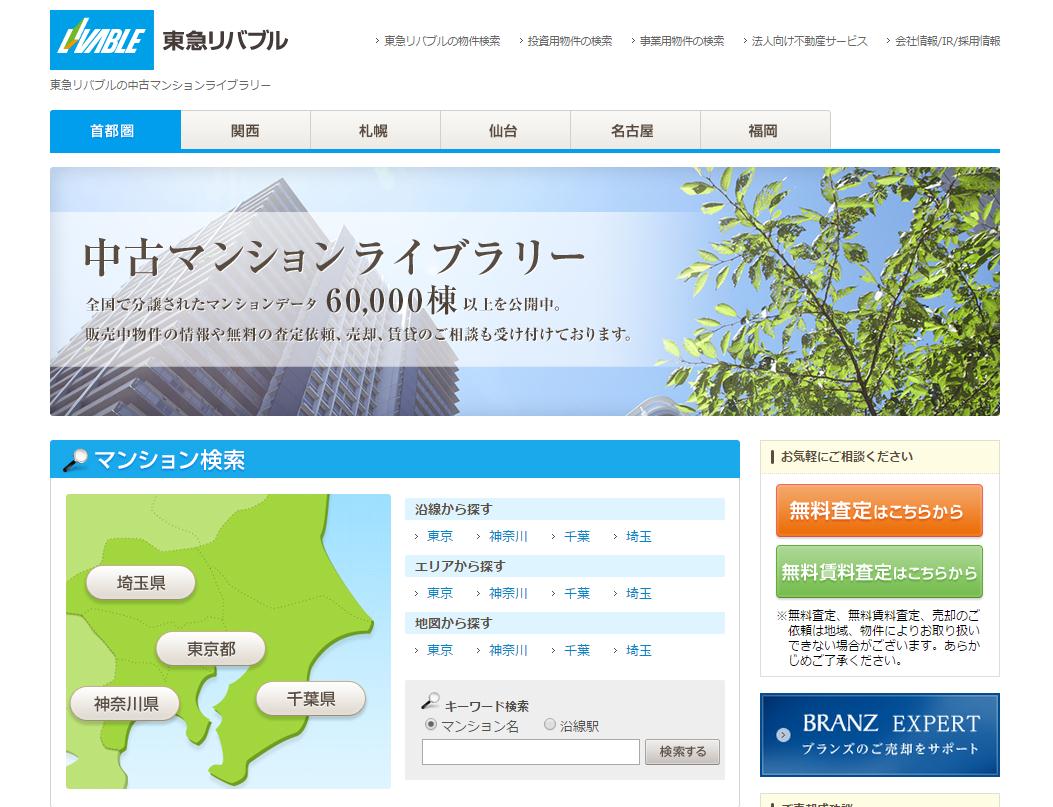
Task: Select the 沿線駅 radio button
Action: (x=549, y=724)
